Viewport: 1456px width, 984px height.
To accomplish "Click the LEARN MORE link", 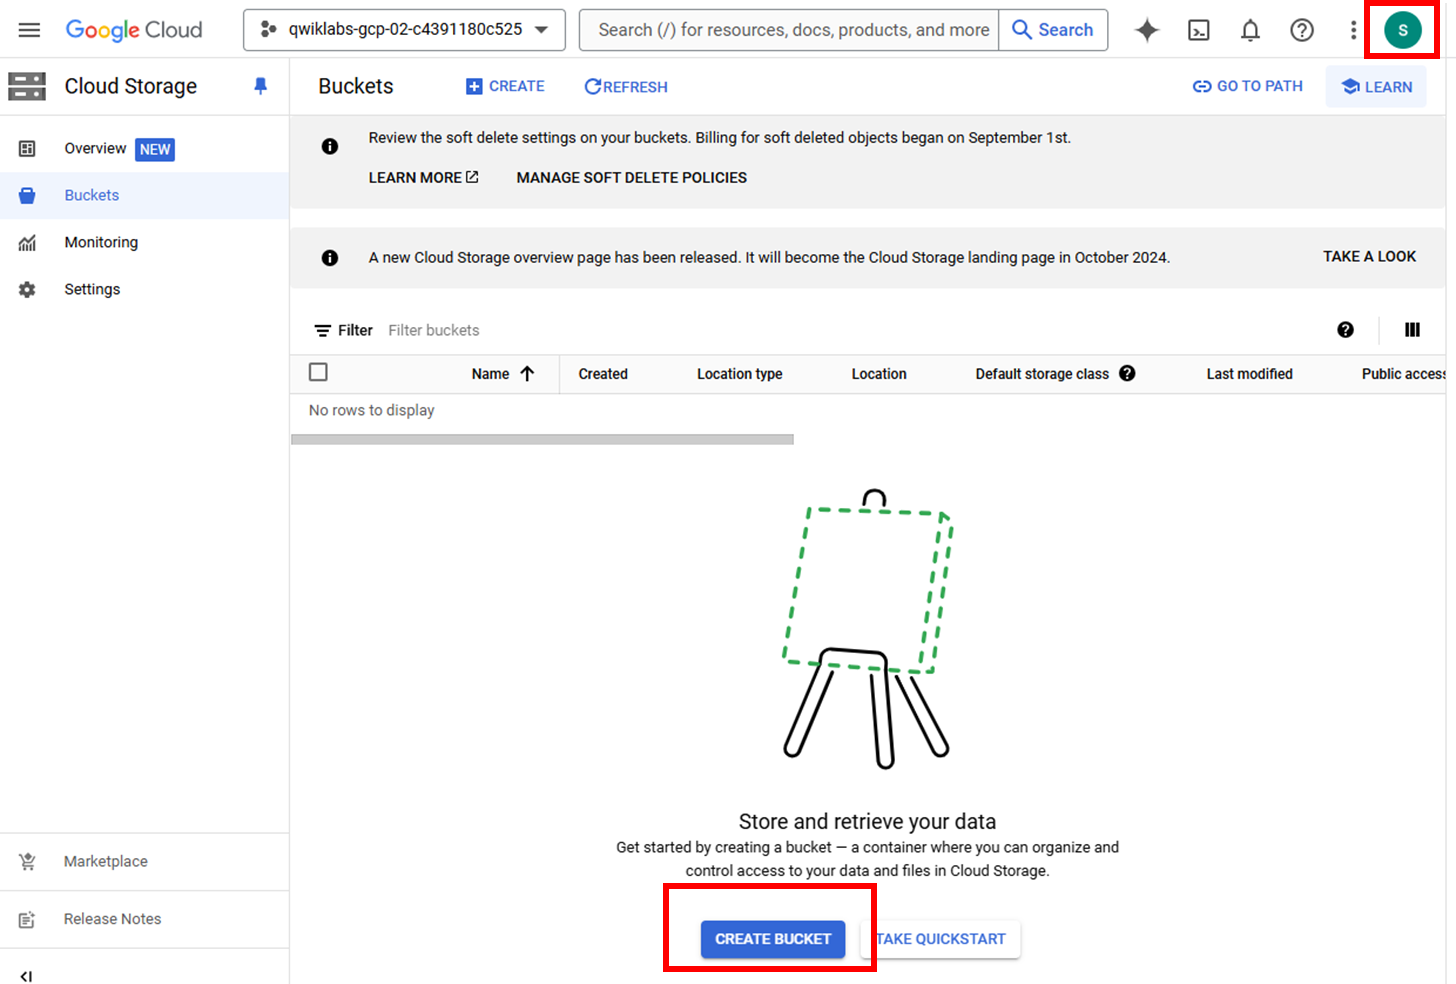I will pos(423,177).
